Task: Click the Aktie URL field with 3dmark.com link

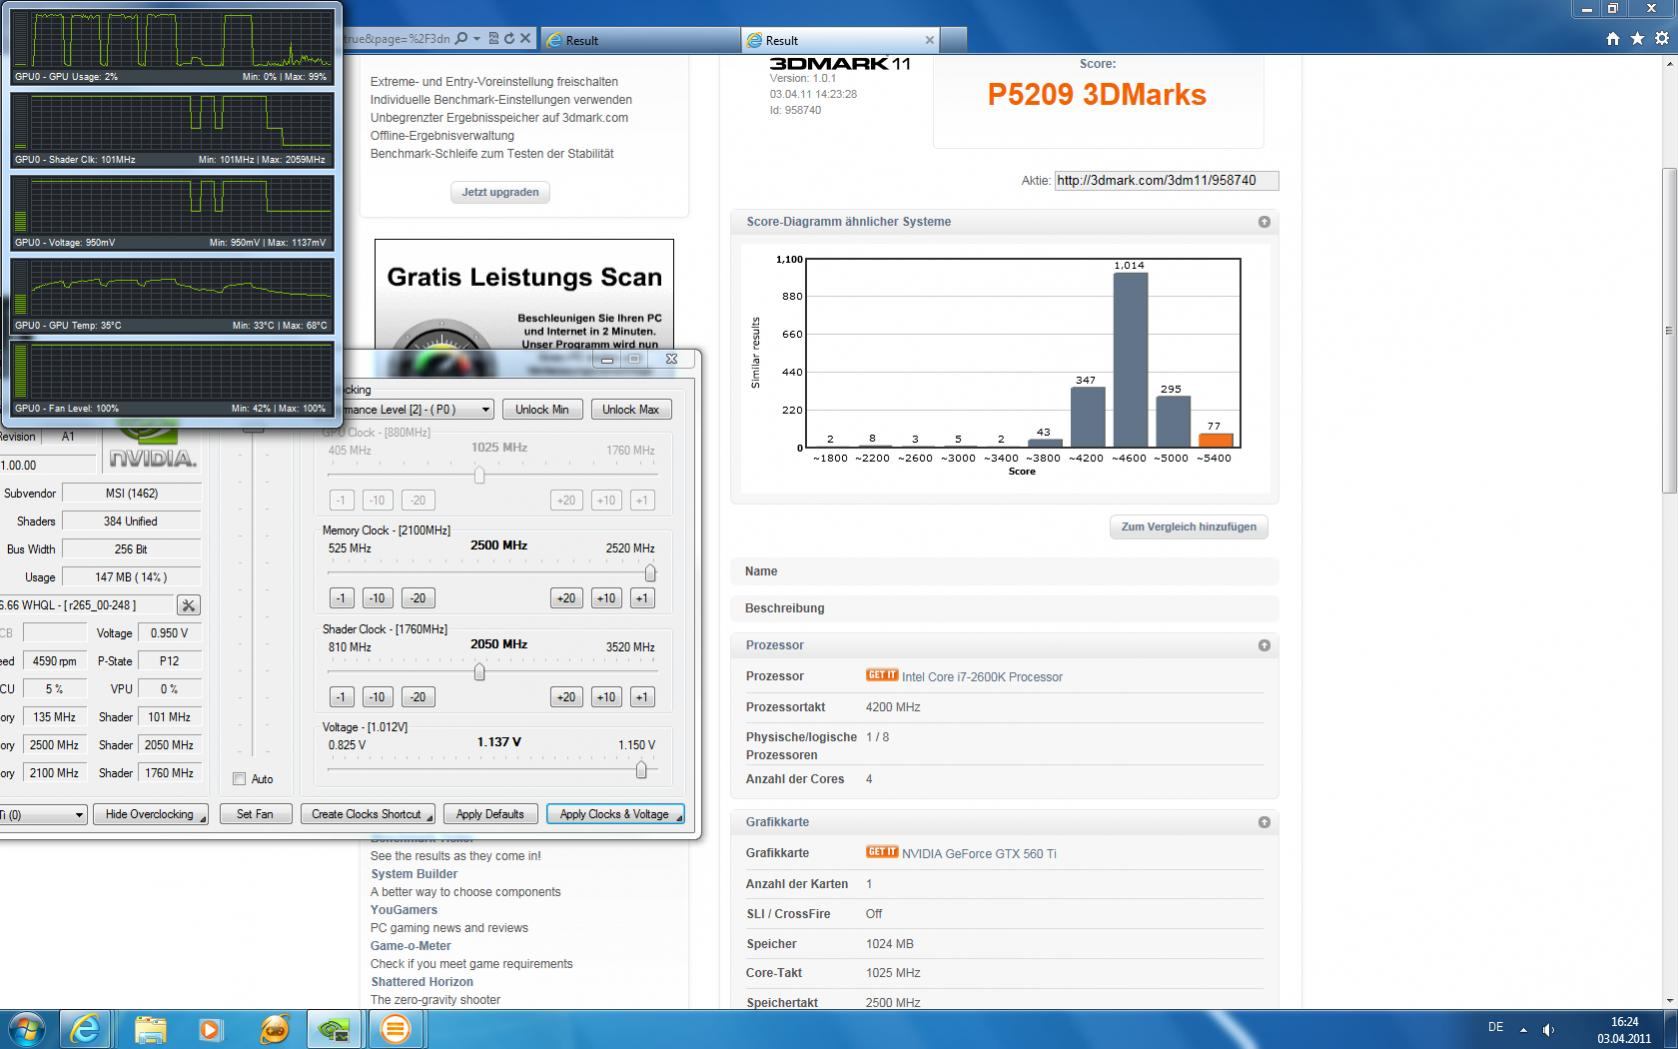Action: point(1166,181)
